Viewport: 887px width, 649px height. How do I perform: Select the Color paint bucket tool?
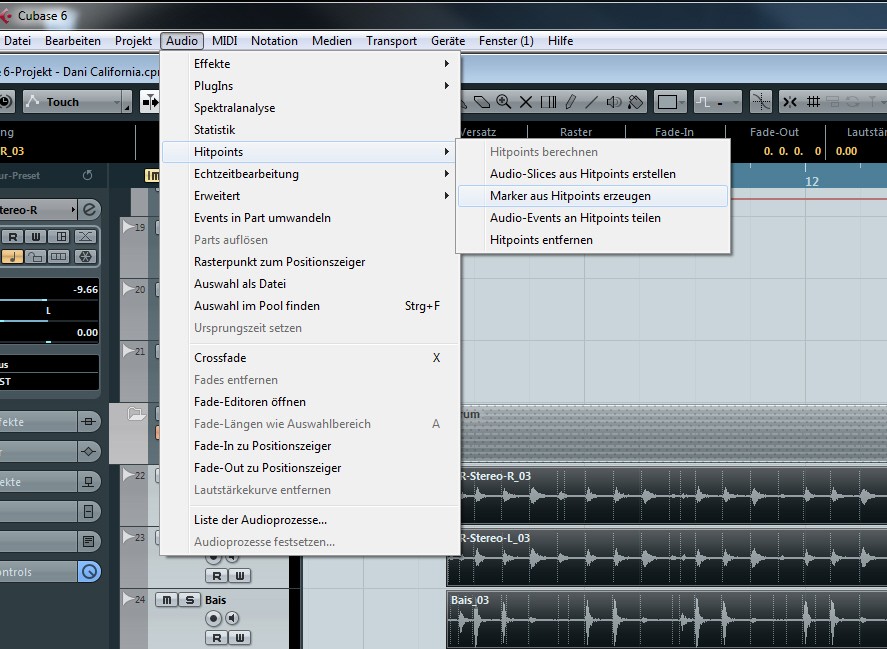coord(636,102)
